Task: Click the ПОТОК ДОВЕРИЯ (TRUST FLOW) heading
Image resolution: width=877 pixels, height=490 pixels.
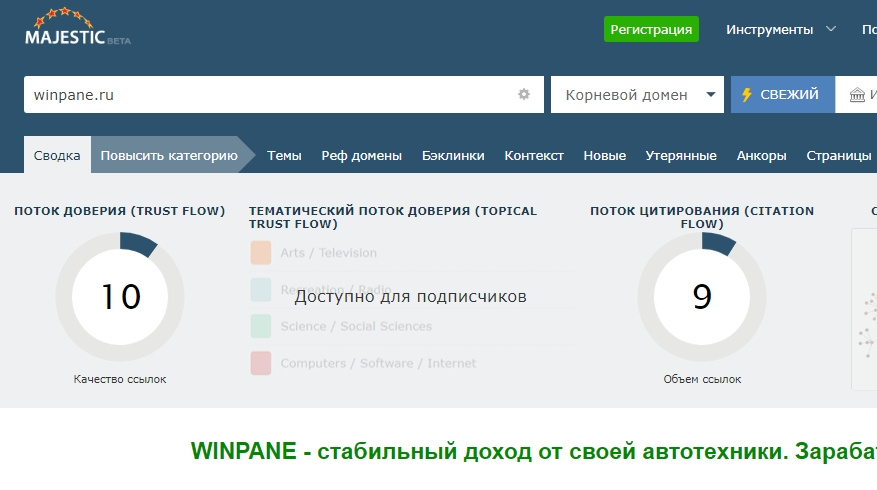Action: pos(120,211)
